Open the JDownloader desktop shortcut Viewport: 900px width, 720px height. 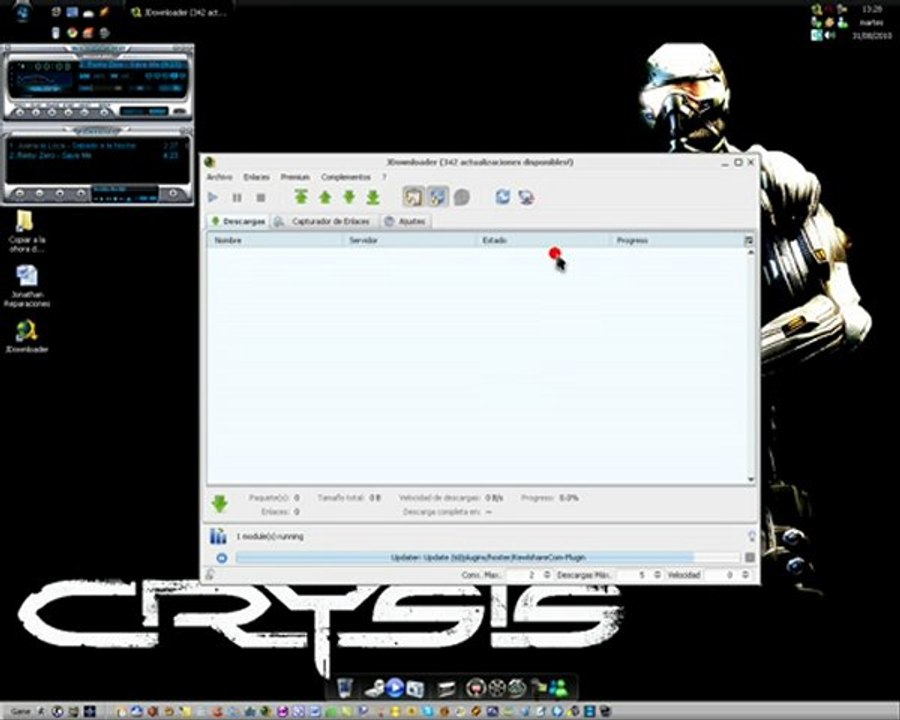pyautogui.click(x=26, y=336)
